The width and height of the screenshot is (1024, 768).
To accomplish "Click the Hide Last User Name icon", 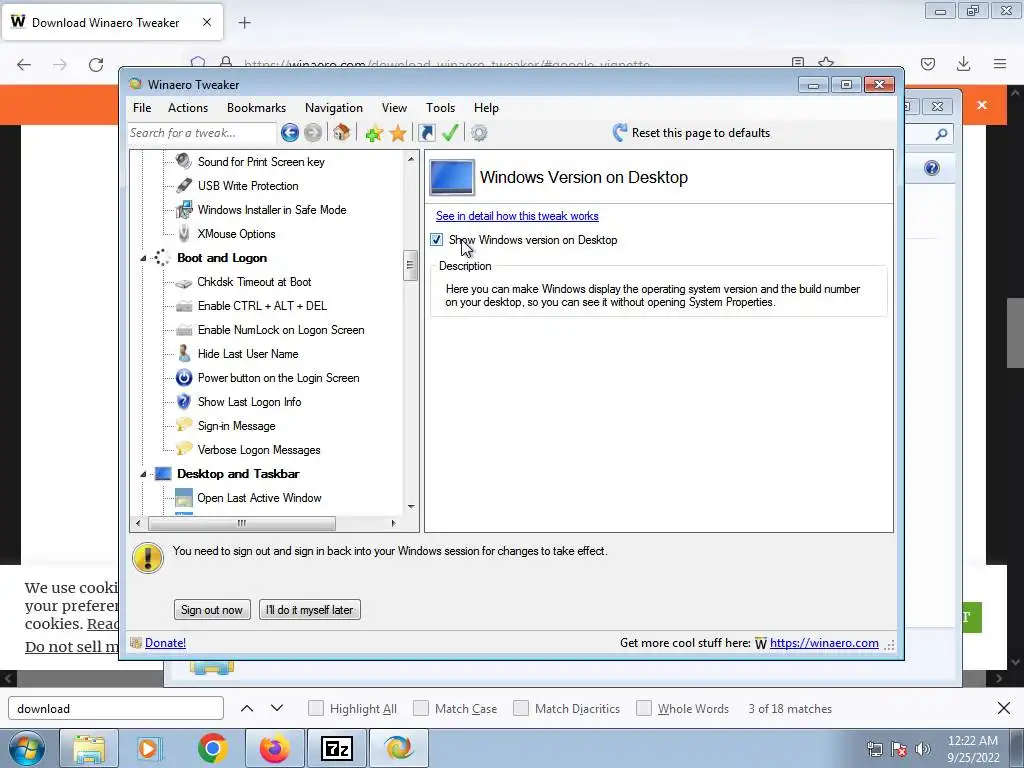I will point(184,353).
